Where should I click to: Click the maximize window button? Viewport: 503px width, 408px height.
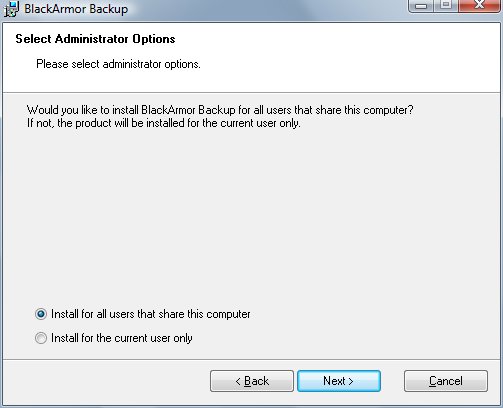(x=446, y=5)
